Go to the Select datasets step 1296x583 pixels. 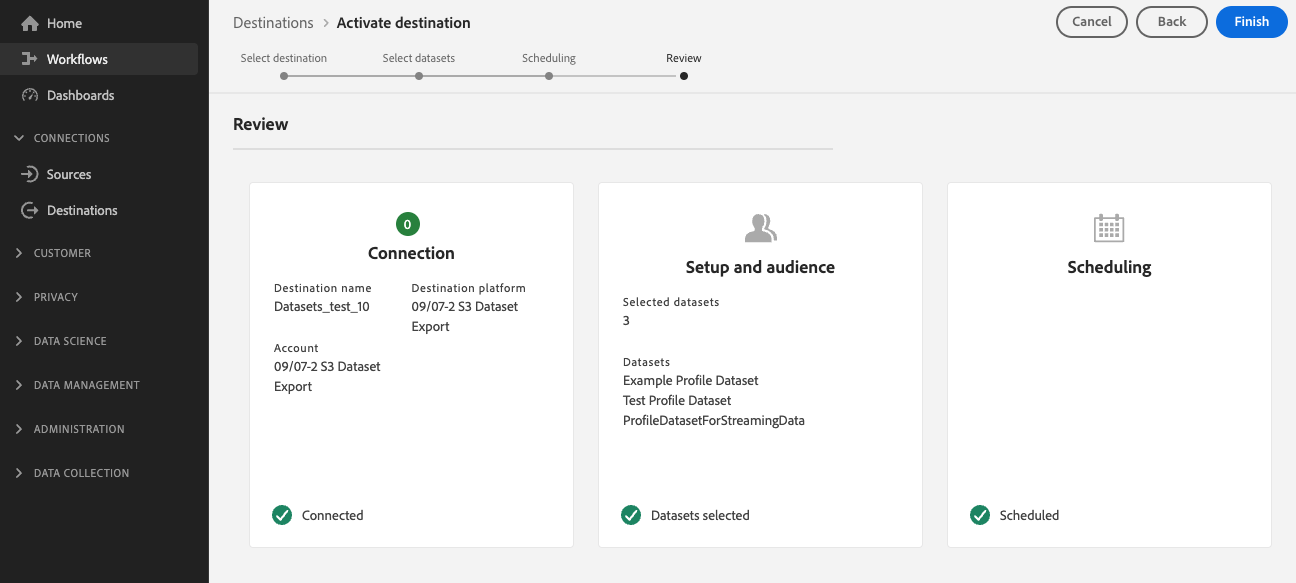[419, 75]
